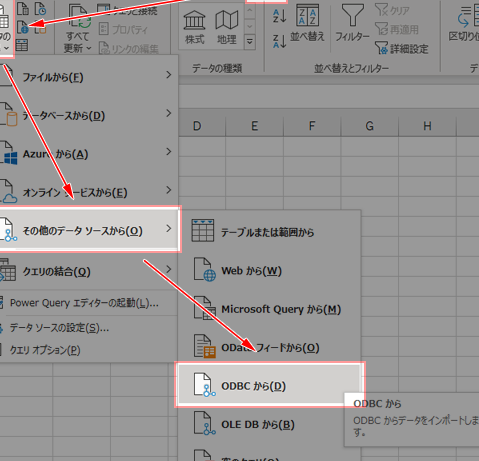
Task: Click the すべて更新 refresh icon
Action: tap(79, 17)
